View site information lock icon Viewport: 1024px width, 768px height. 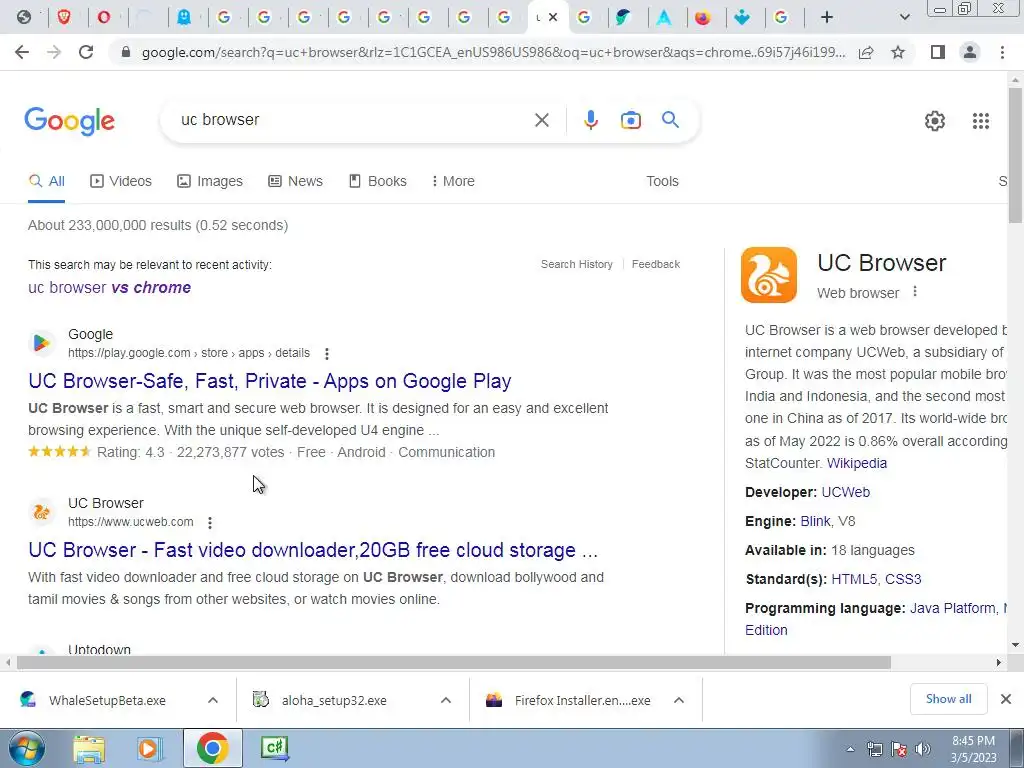tap(126, 52)
